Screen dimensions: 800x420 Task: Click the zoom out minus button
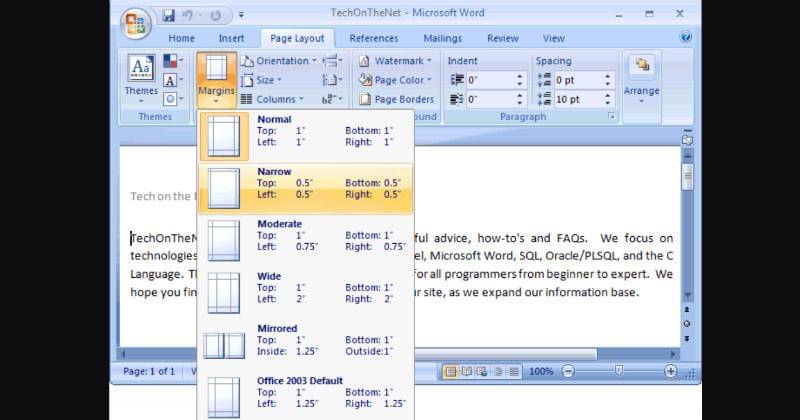[568, 371]
